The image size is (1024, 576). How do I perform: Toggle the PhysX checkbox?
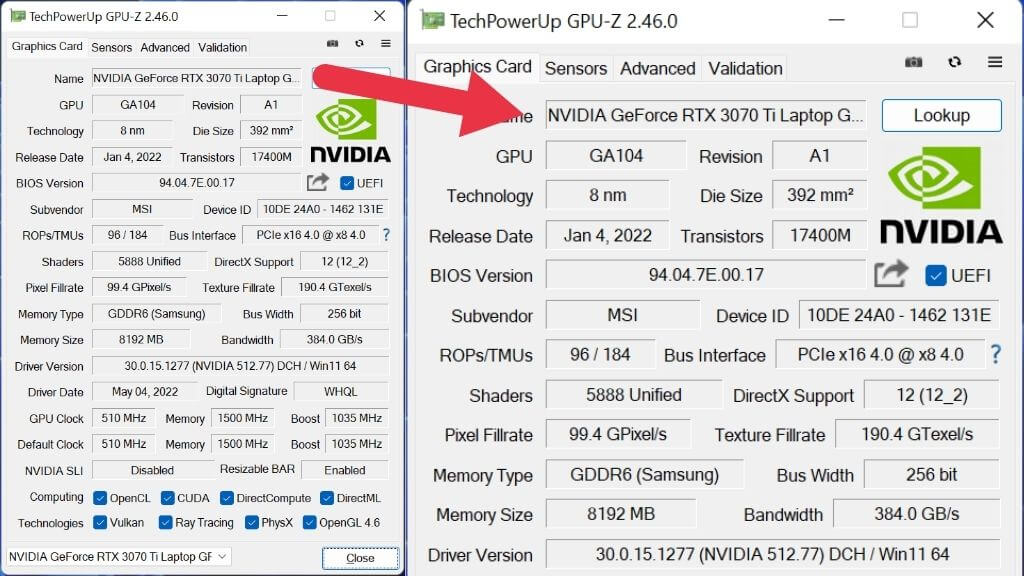[x=251, y=522]
